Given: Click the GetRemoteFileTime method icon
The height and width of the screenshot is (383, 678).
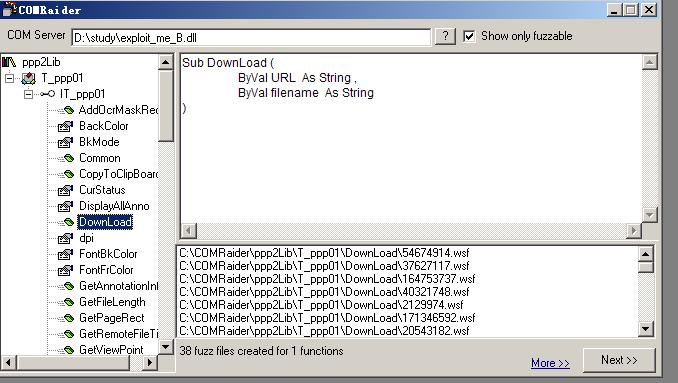Looking at the screenshot, I should (x=67, y=334).
